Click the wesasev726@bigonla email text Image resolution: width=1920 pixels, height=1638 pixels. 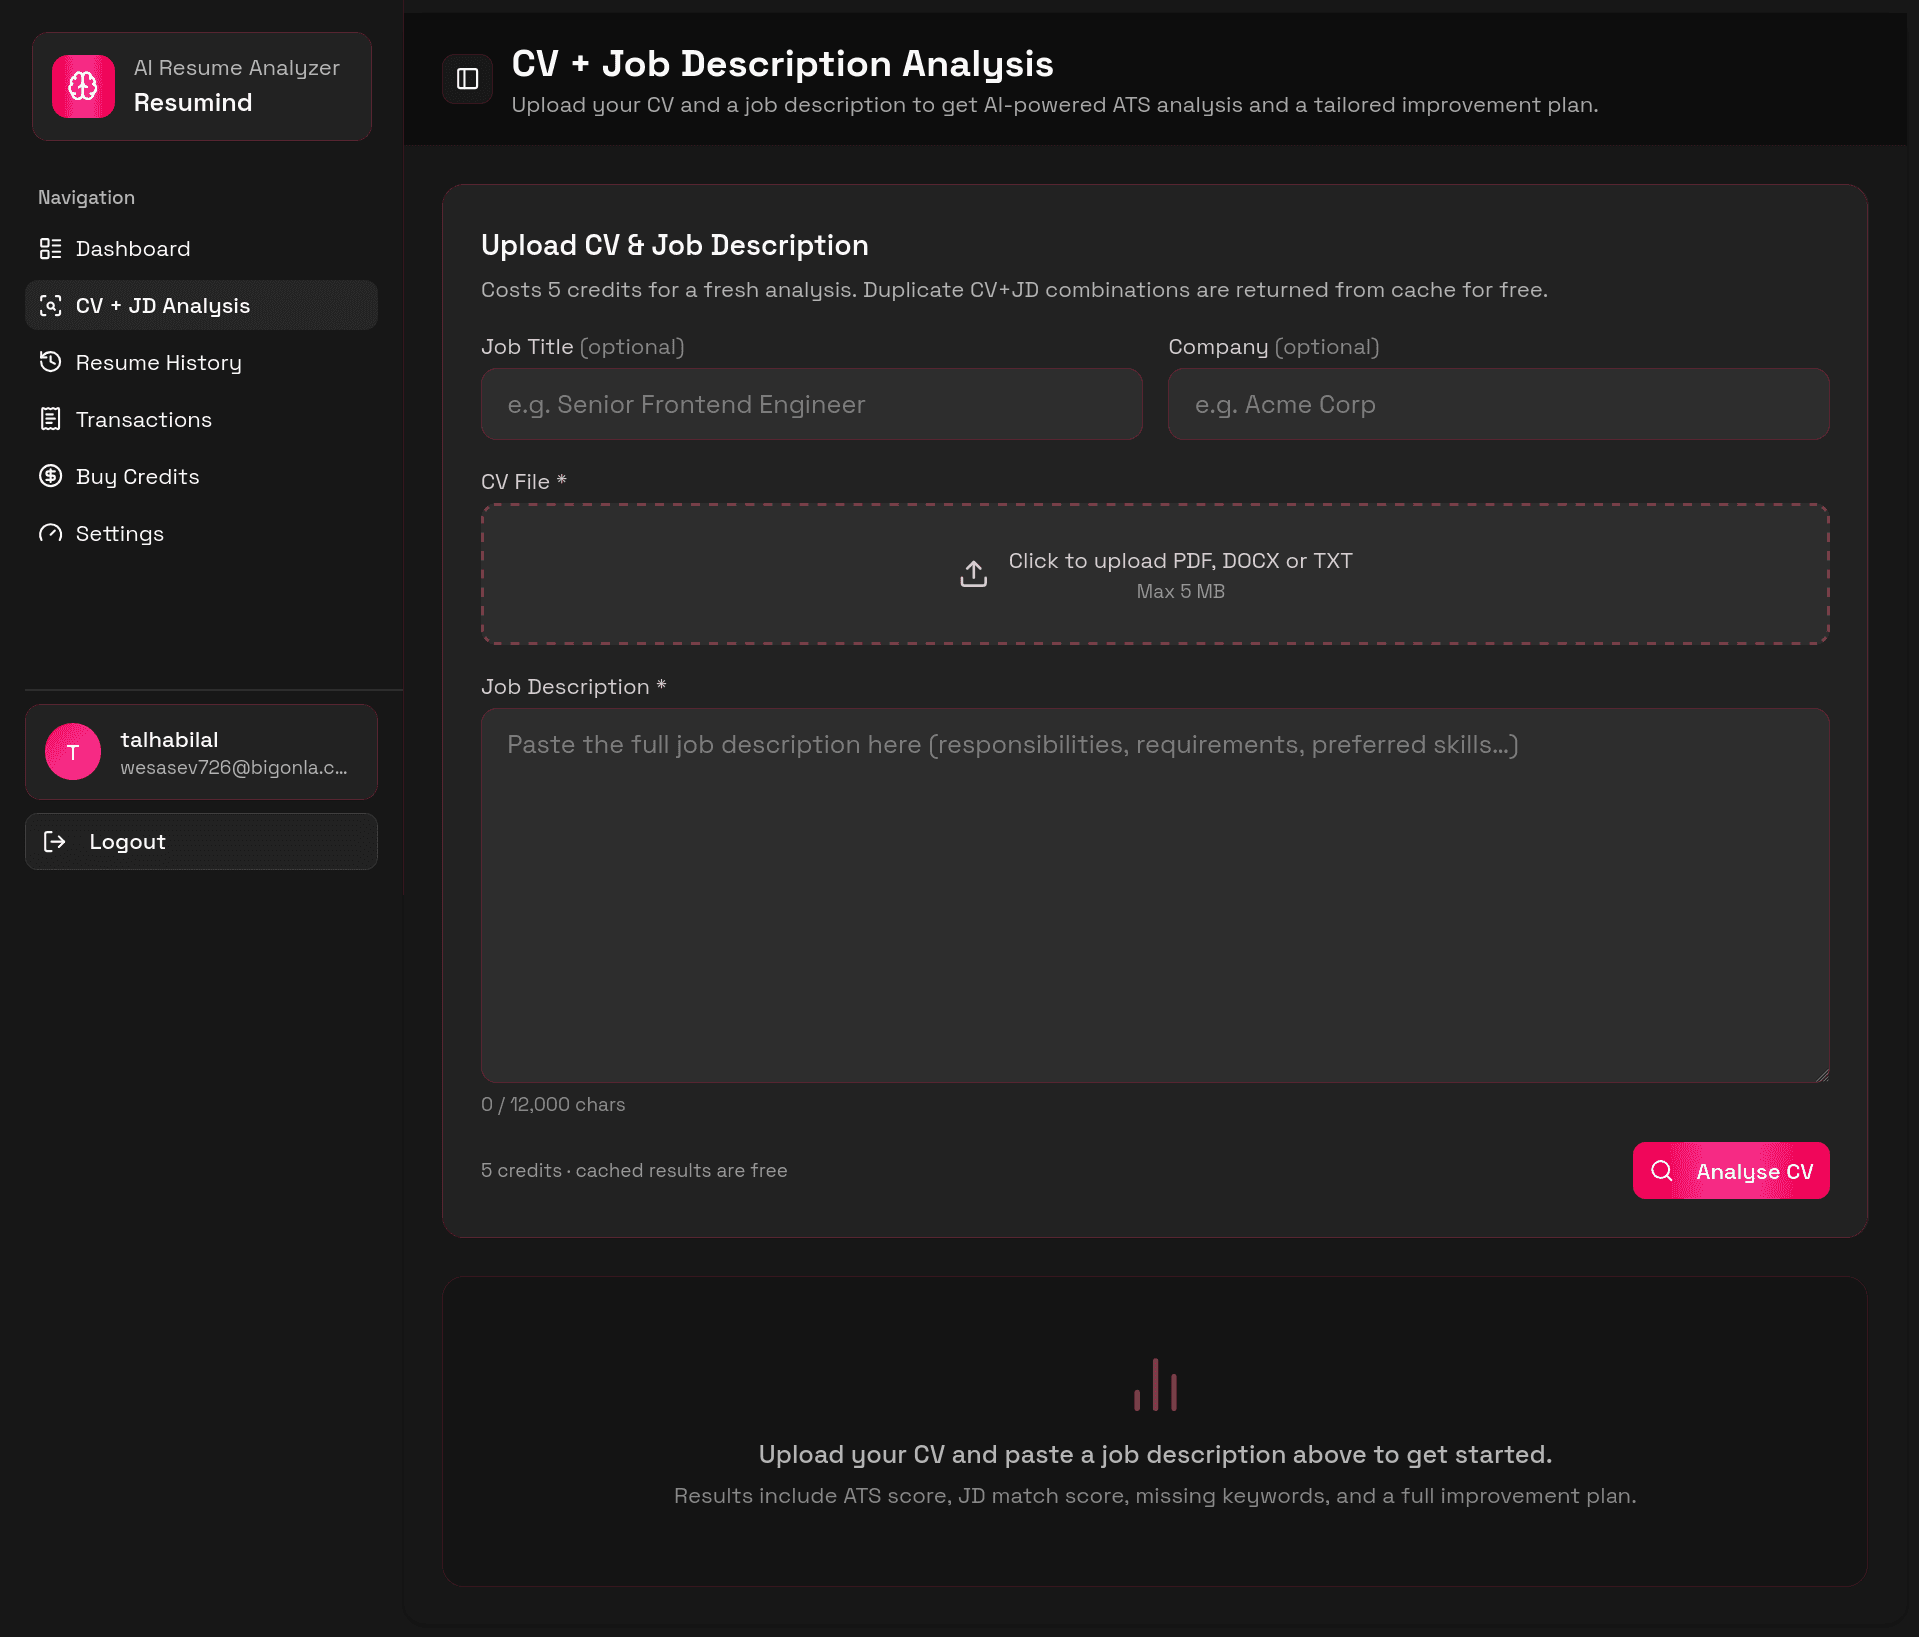(x=234, y=767)
